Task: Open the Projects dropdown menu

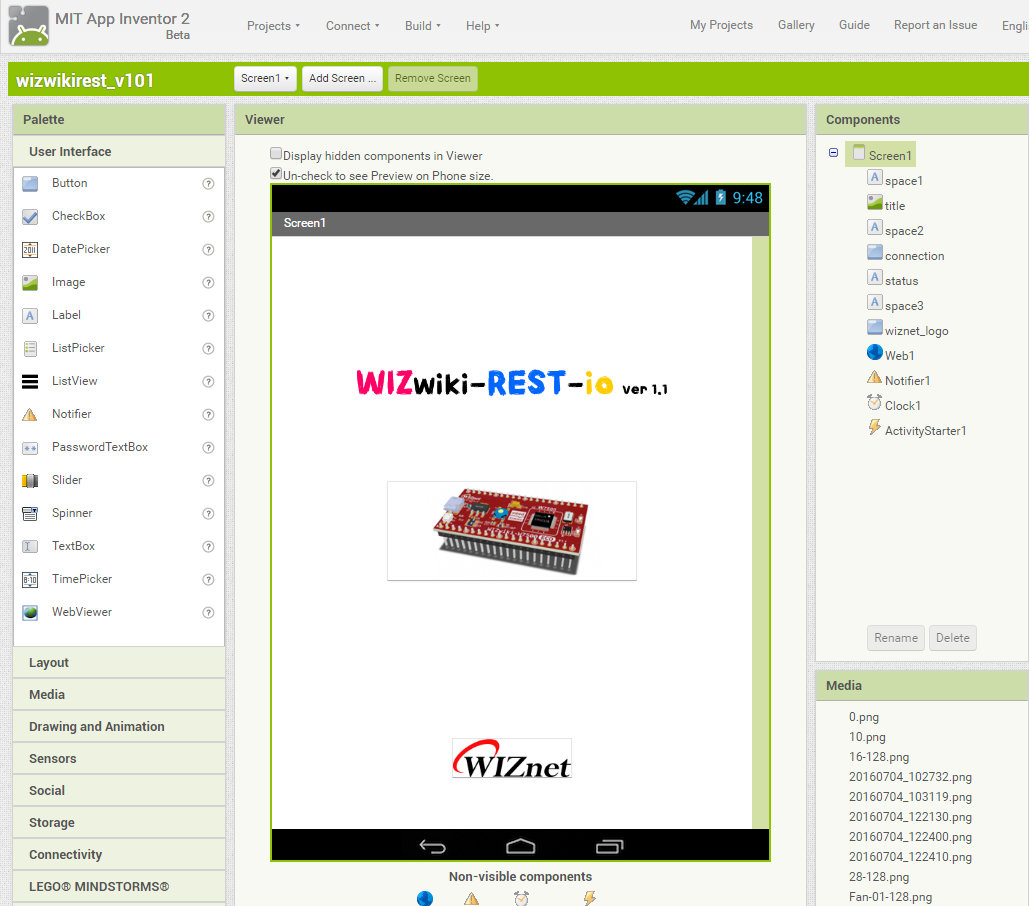Action: (273, 26)
